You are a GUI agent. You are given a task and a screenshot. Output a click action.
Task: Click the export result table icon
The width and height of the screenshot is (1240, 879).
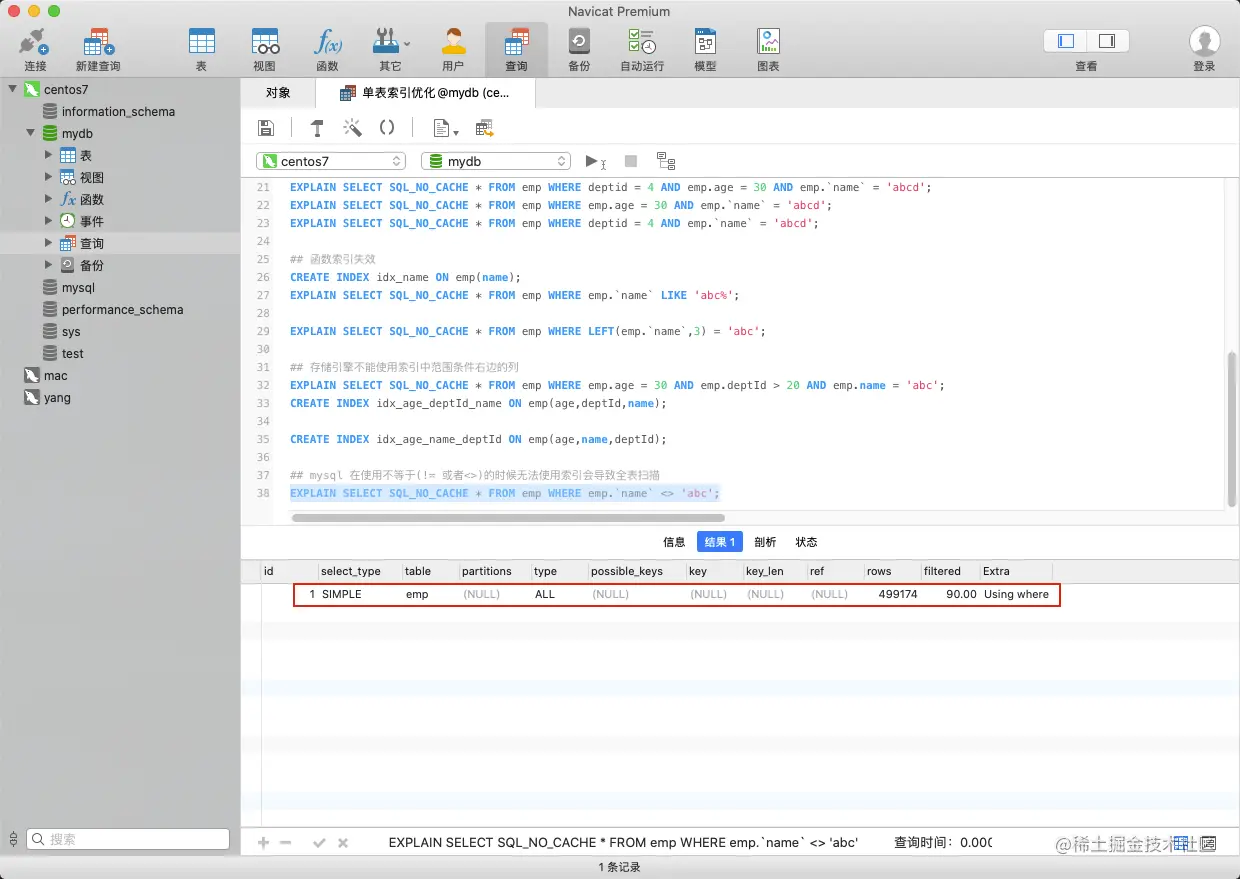[x=485, y=128]
